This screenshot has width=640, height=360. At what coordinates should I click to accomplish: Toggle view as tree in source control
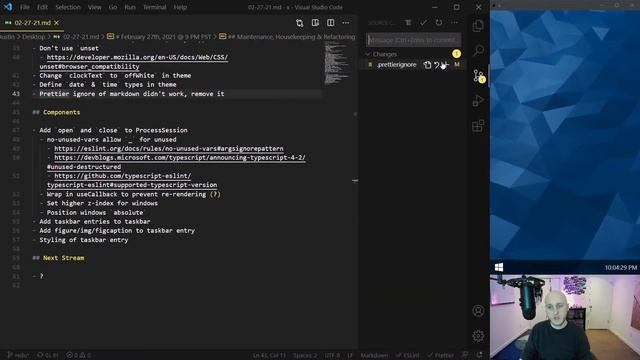coord(408,23)
